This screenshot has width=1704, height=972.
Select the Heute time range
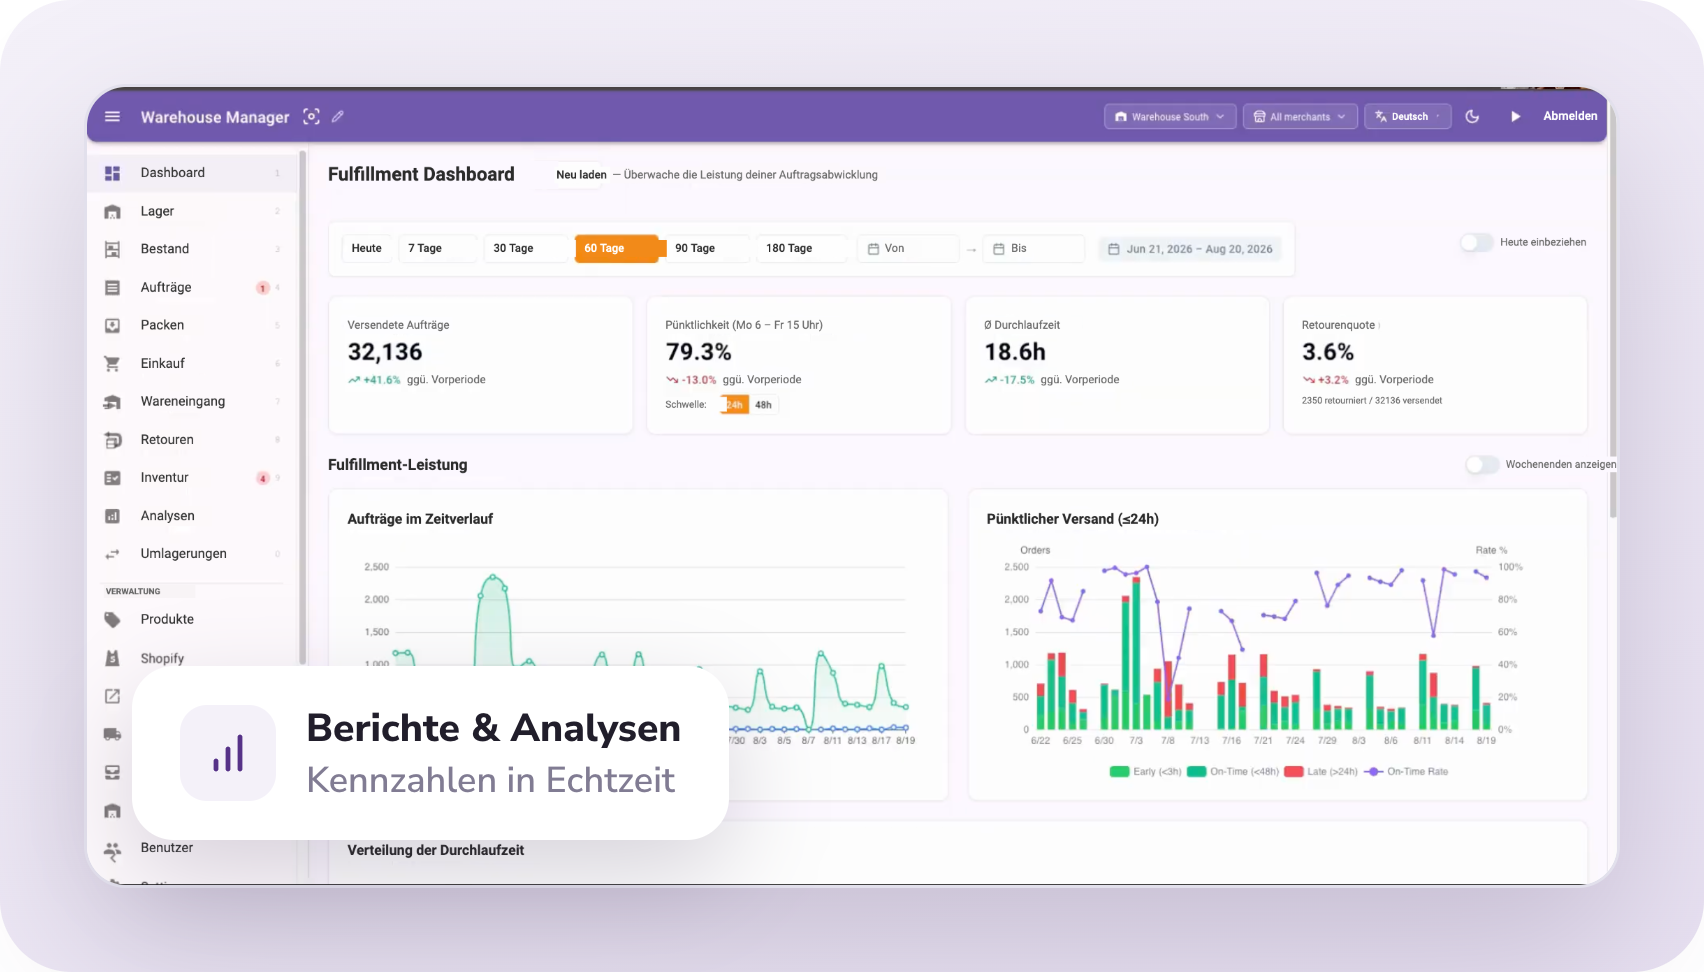[366, 249]
